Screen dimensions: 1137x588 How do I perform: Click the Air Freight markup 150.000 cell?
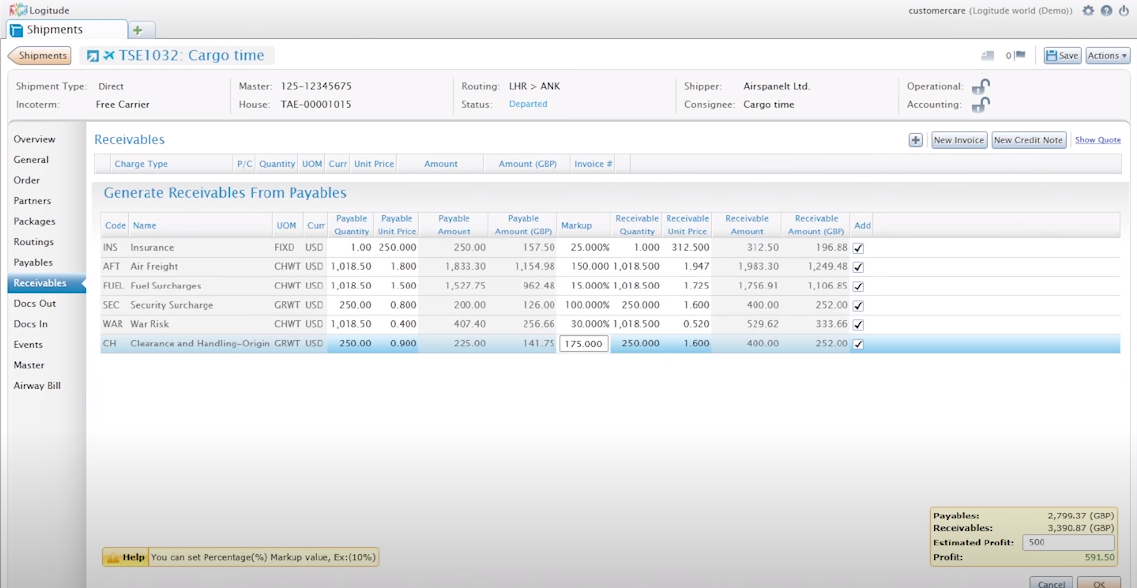point(583,267)
